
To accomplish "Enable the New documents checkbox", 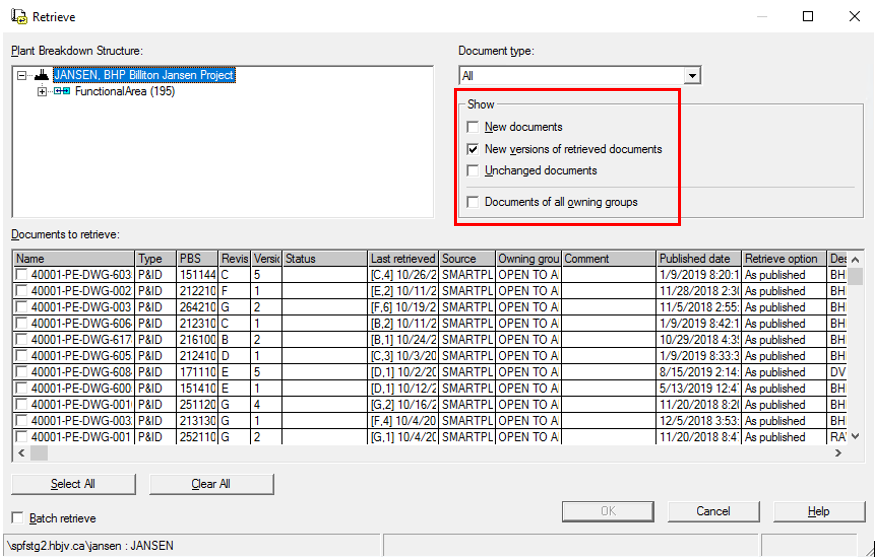I will [x=473, y=127].
